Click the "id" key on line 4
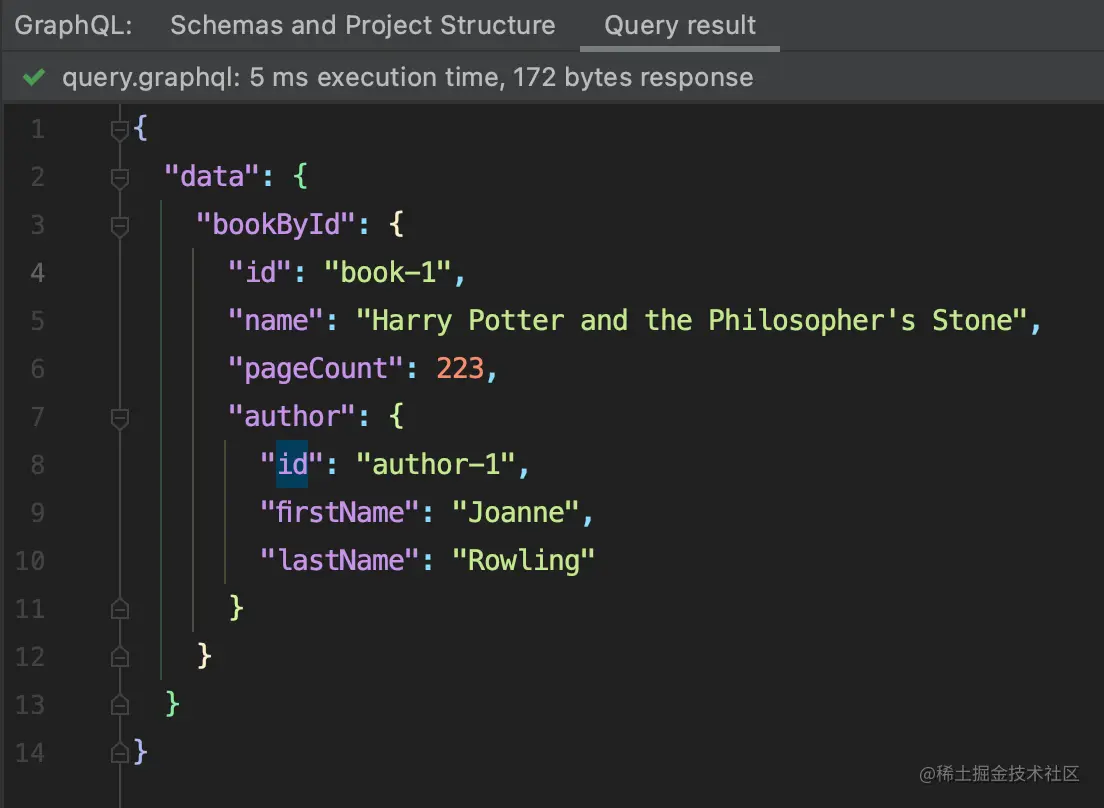This screenshot has height=808, width=1104. [x=259, y=272]
